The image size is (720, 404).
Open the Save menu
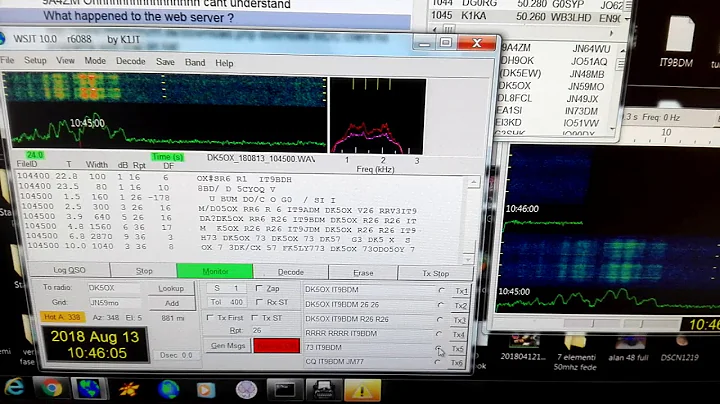(x=165, y=62)
